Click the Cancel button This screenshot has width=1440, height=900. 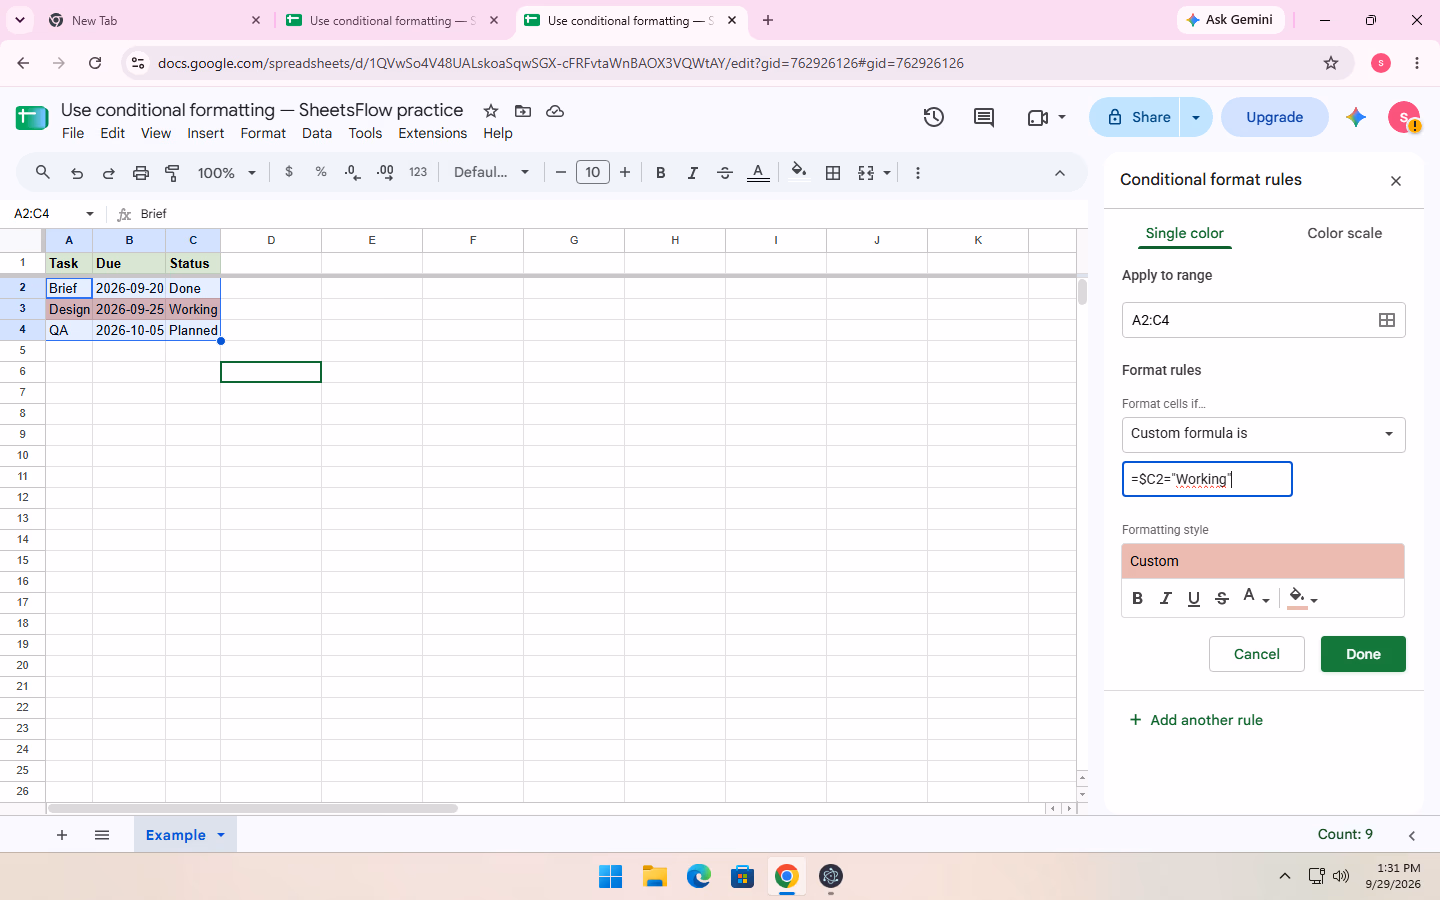[x=1256, y=654]
